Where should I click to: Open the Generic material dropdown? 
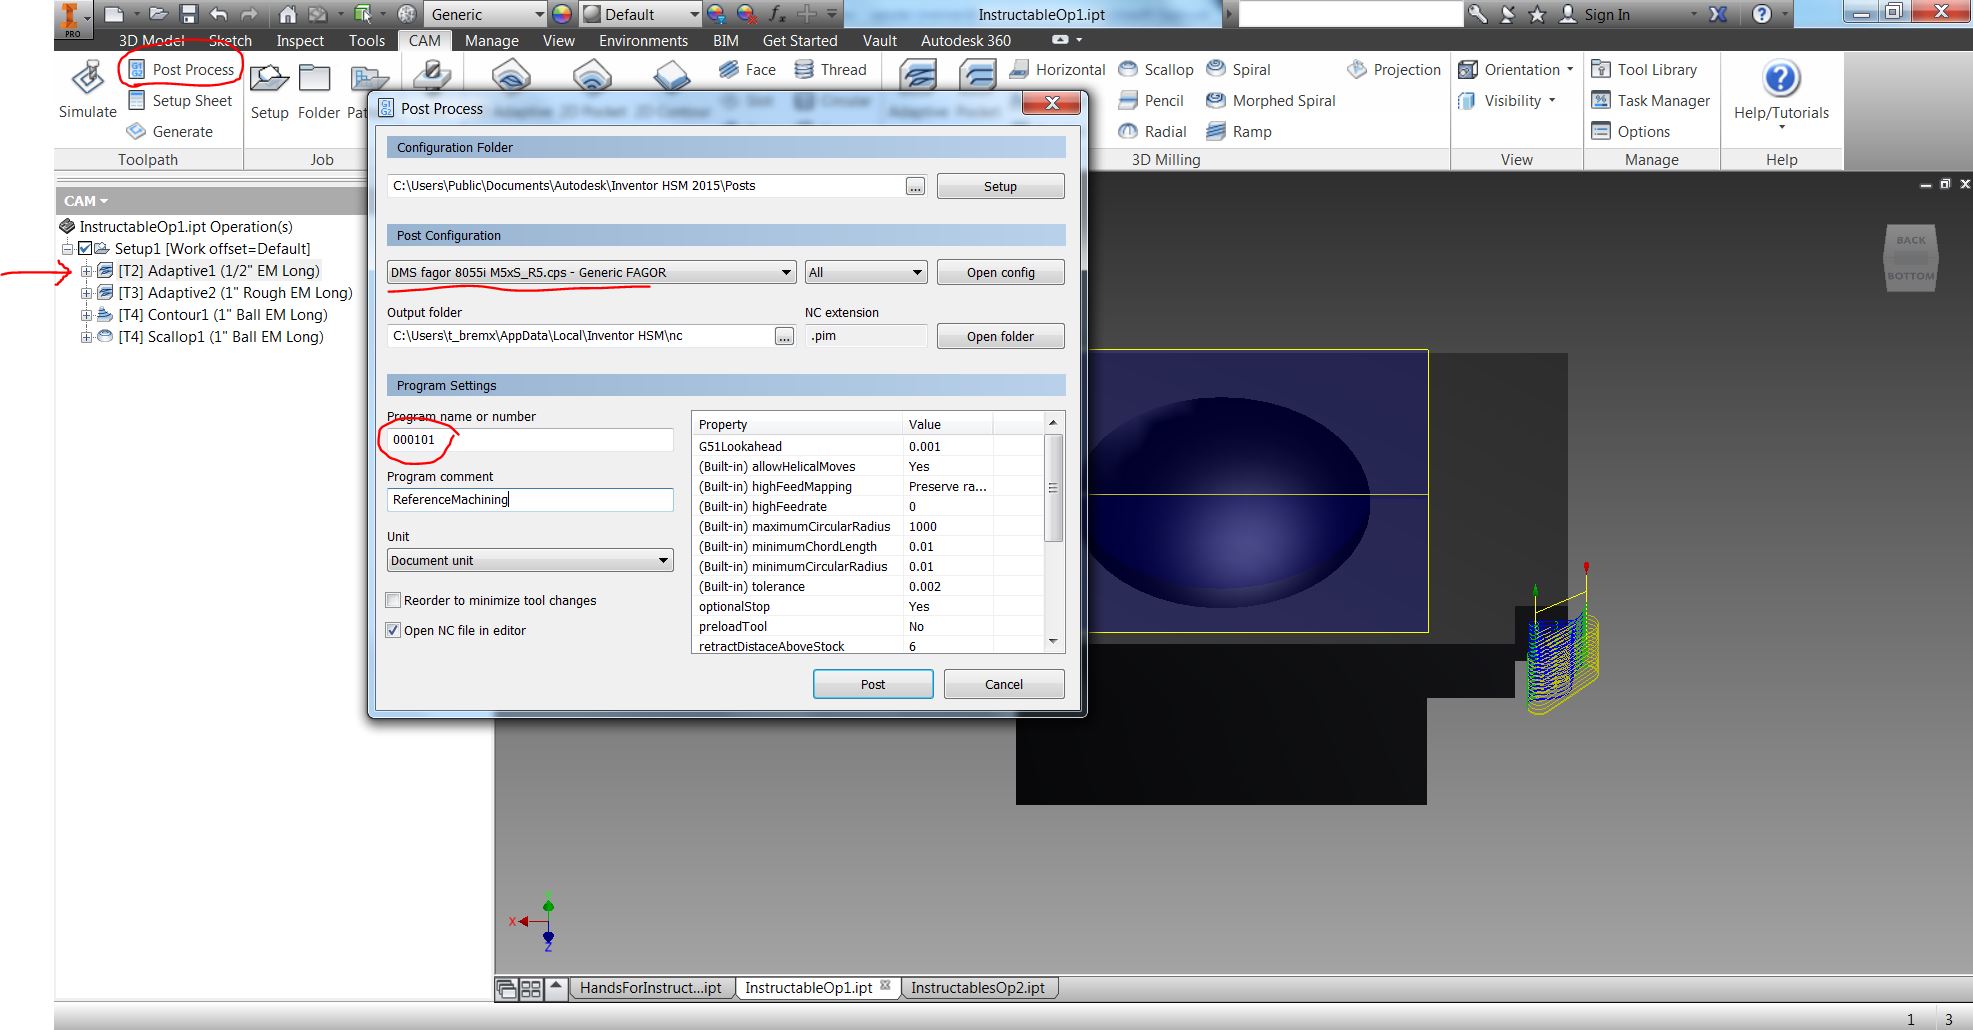(x=486, y=14)
